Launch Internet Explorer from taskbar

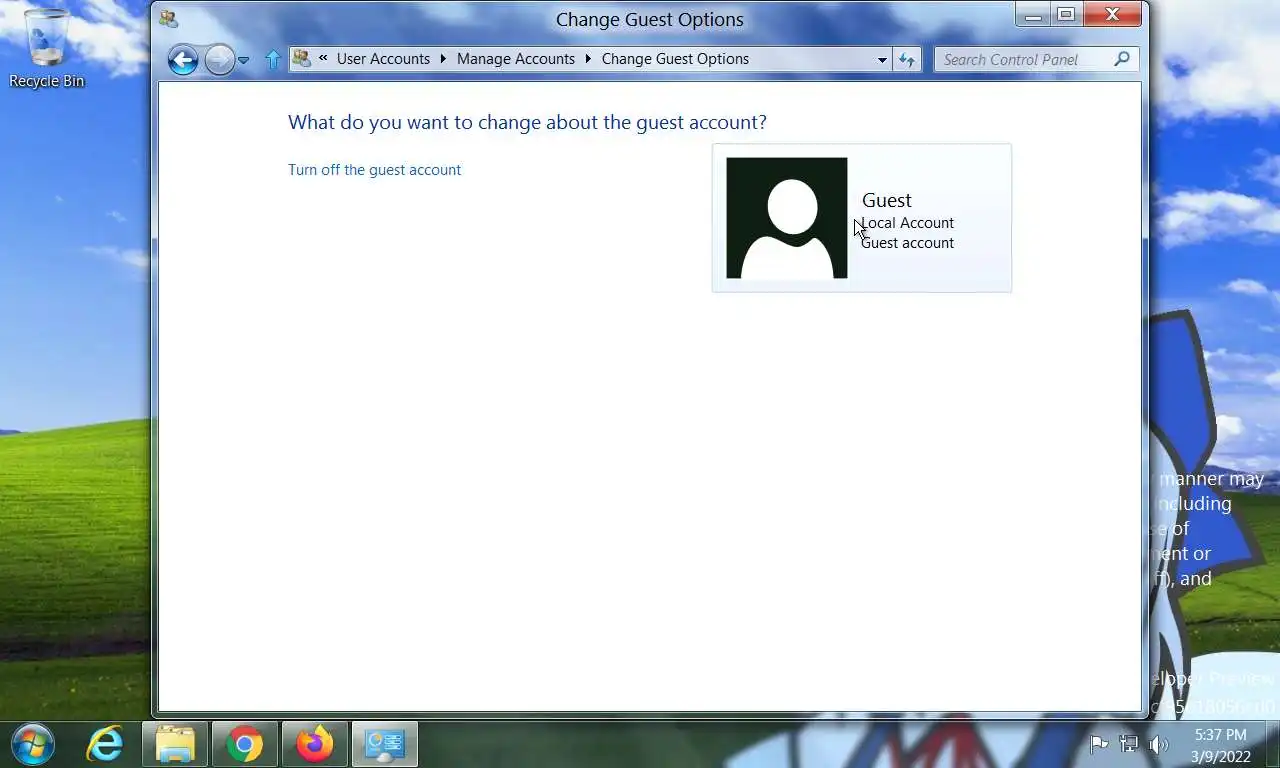(x=105, y=745)
